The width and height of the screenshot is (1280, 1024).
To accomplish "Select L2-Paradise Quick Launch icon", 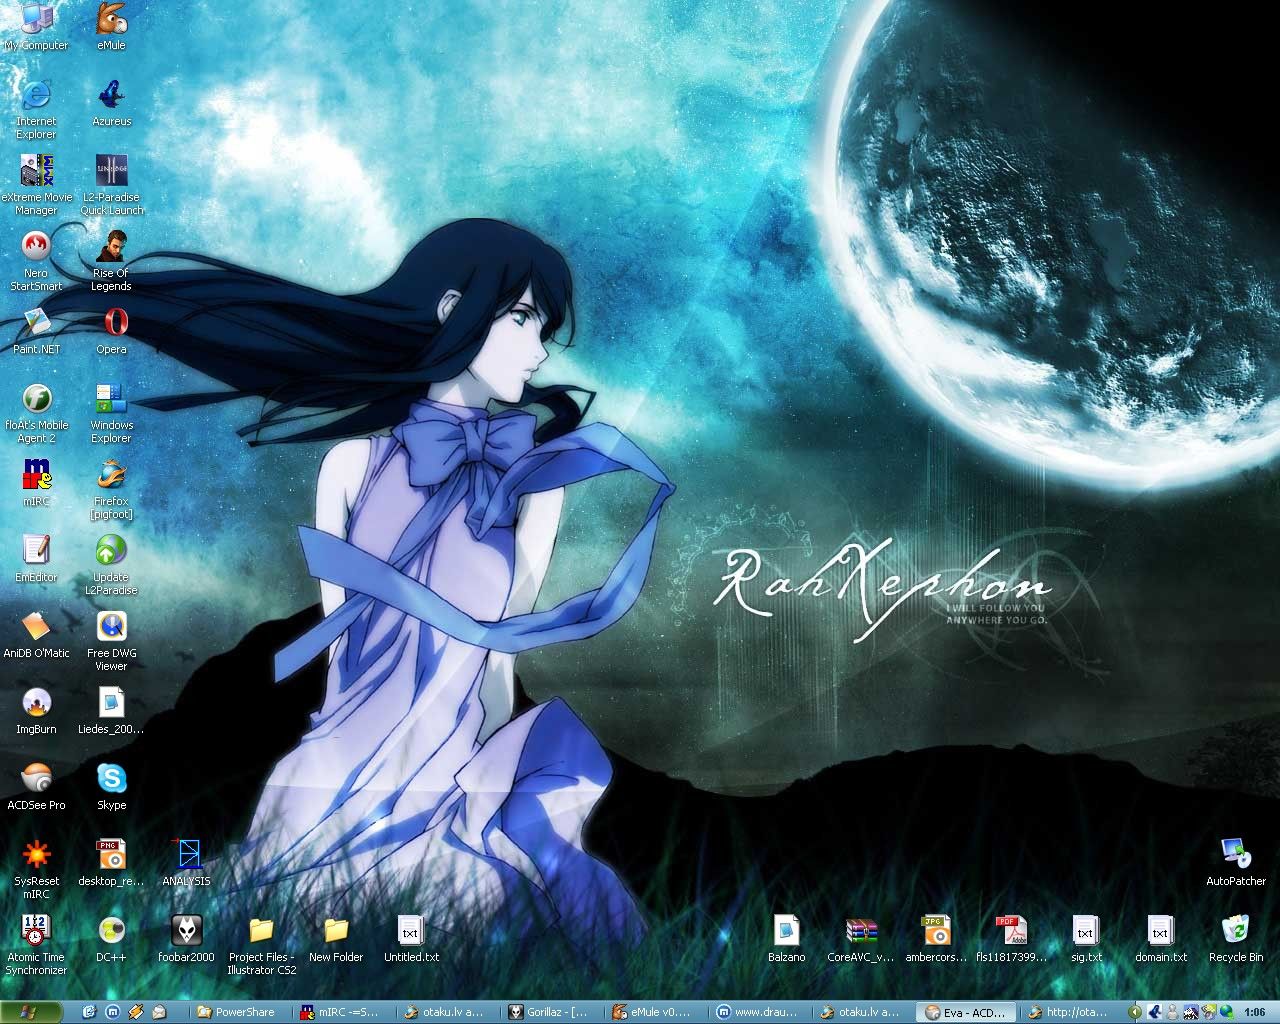I will (x=111, y=185).
